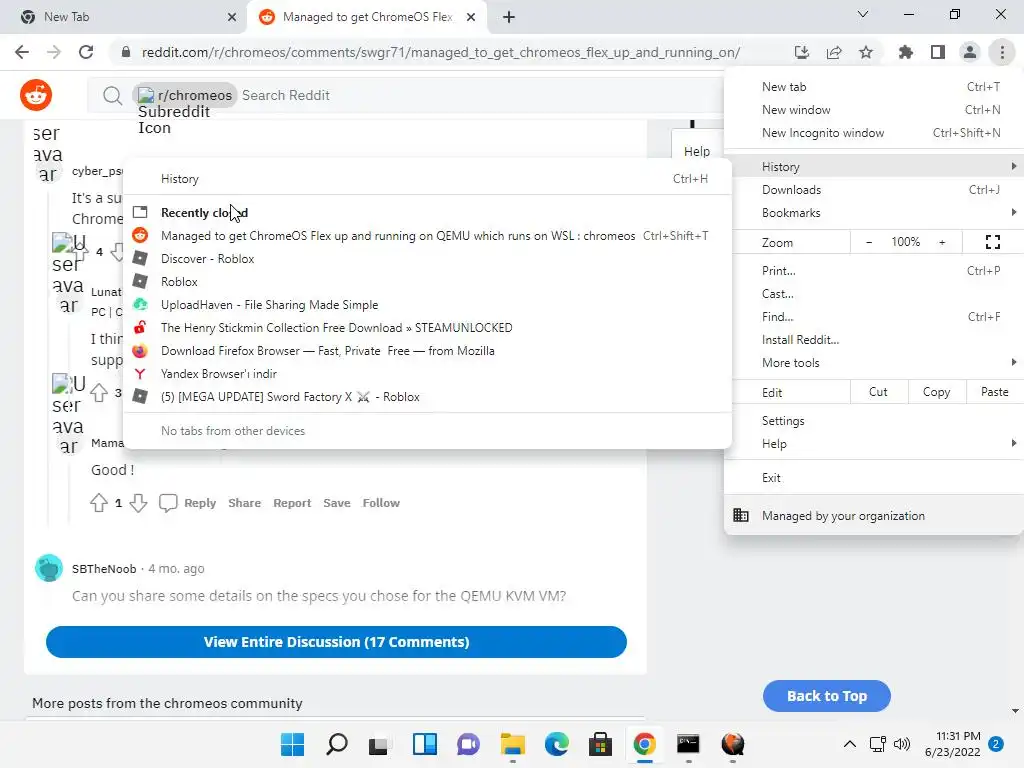The image size is (1024, 768).
Task: Select New window in the Chrome menu
Action: click(x=873, y=110)
